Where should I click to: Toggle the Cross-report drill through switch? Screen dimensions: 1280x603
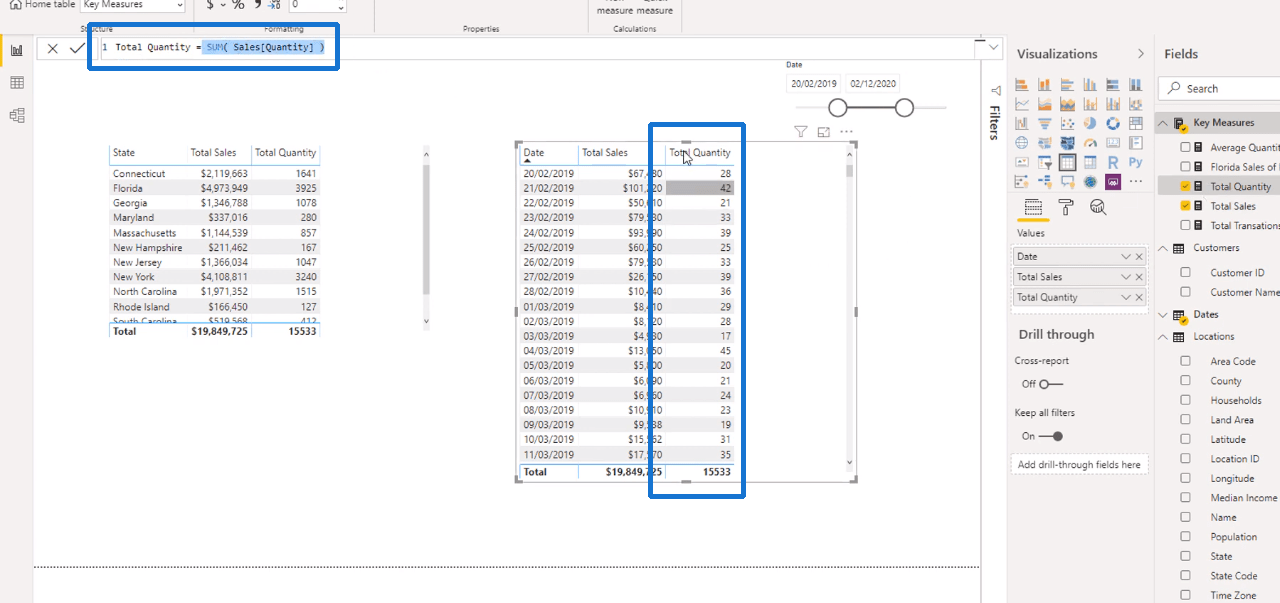coord(1050,384)
